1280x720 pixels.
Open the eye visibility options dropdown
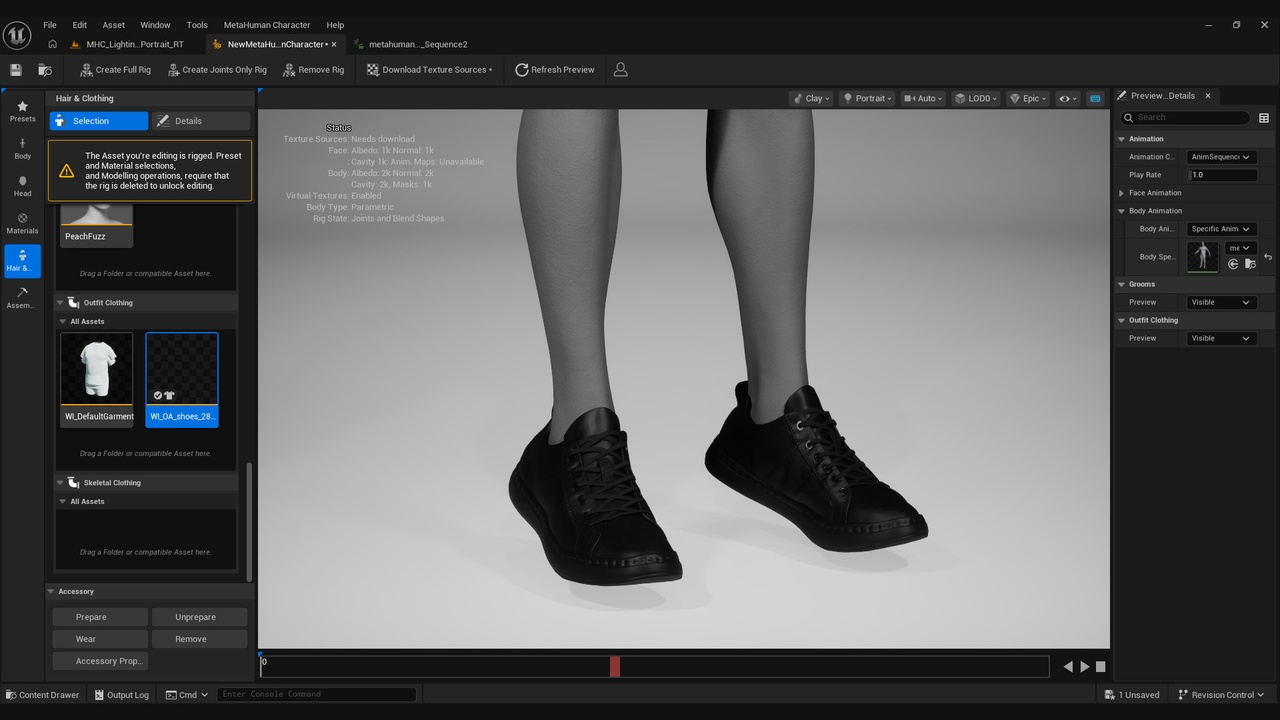[x=1068, y=98]
